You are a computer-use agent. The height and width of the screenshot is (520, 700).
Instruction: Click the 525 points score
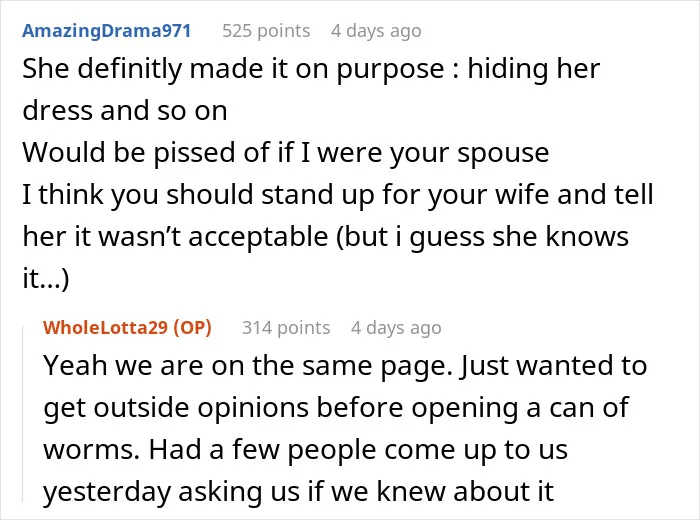tap(266, 31)
